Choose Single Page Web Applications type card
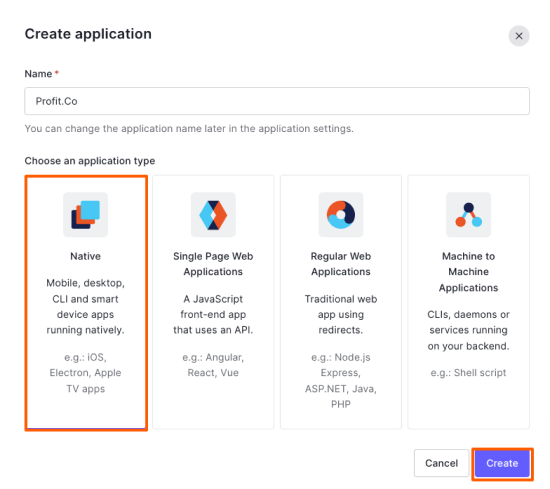This screenshot has height=489, width=550. click(x=213, y=302)
